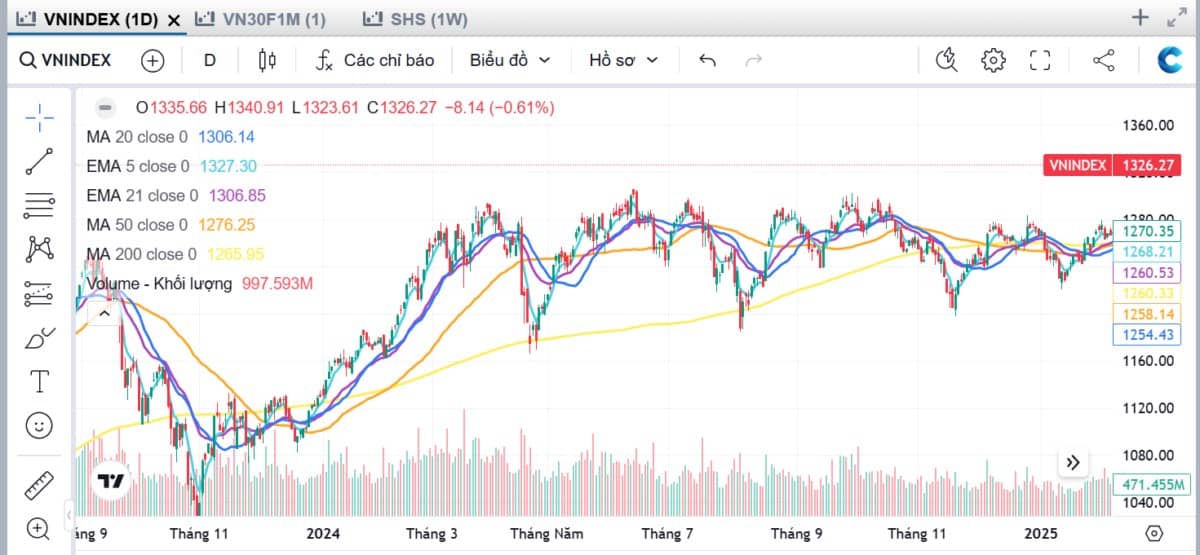Image resolution: width=1200 pixels, height=555 pixels.
Task: Select the ruler measure tool
Action: point(40,485)
